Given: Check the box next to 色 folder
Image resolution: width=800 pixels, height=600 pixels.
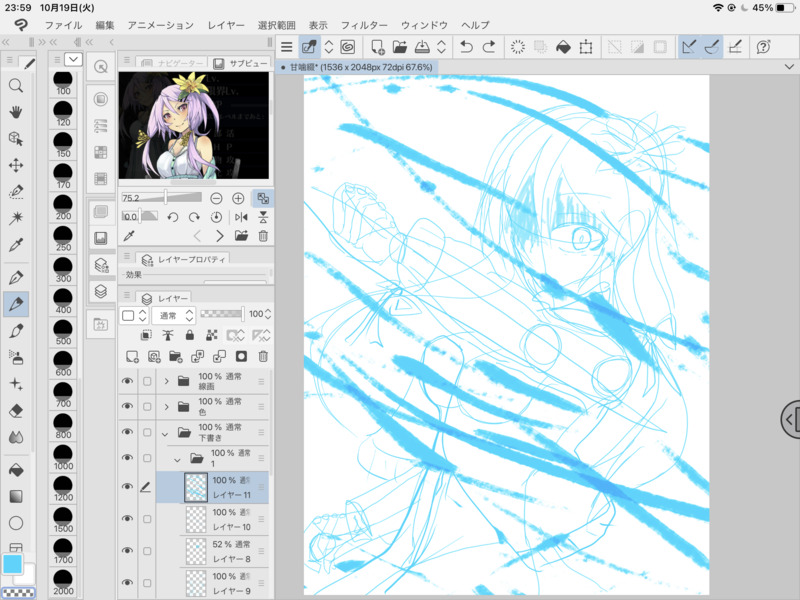Looking at the screenshot, I should 147,407.
